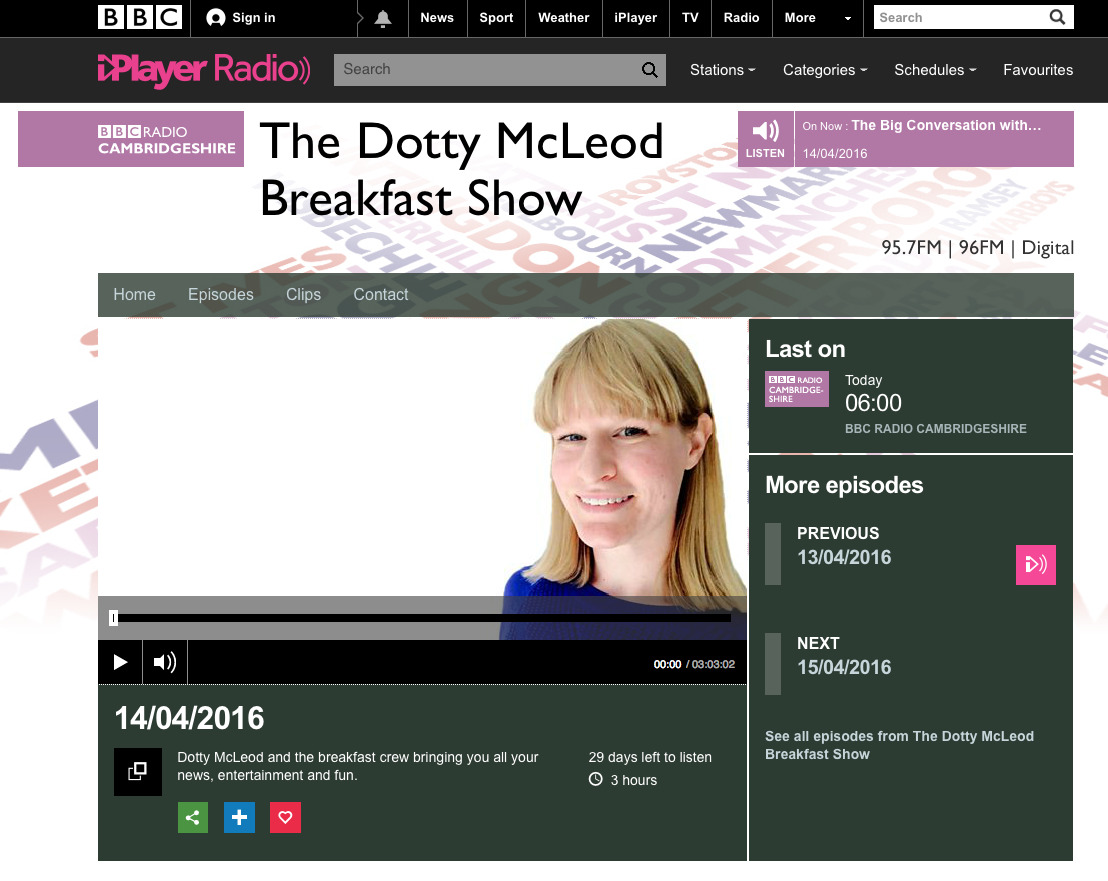Image resolution: width=1108 pixels, height=881 pixels.
Task: Click the green share icon
Action: [x=192, y=817]
